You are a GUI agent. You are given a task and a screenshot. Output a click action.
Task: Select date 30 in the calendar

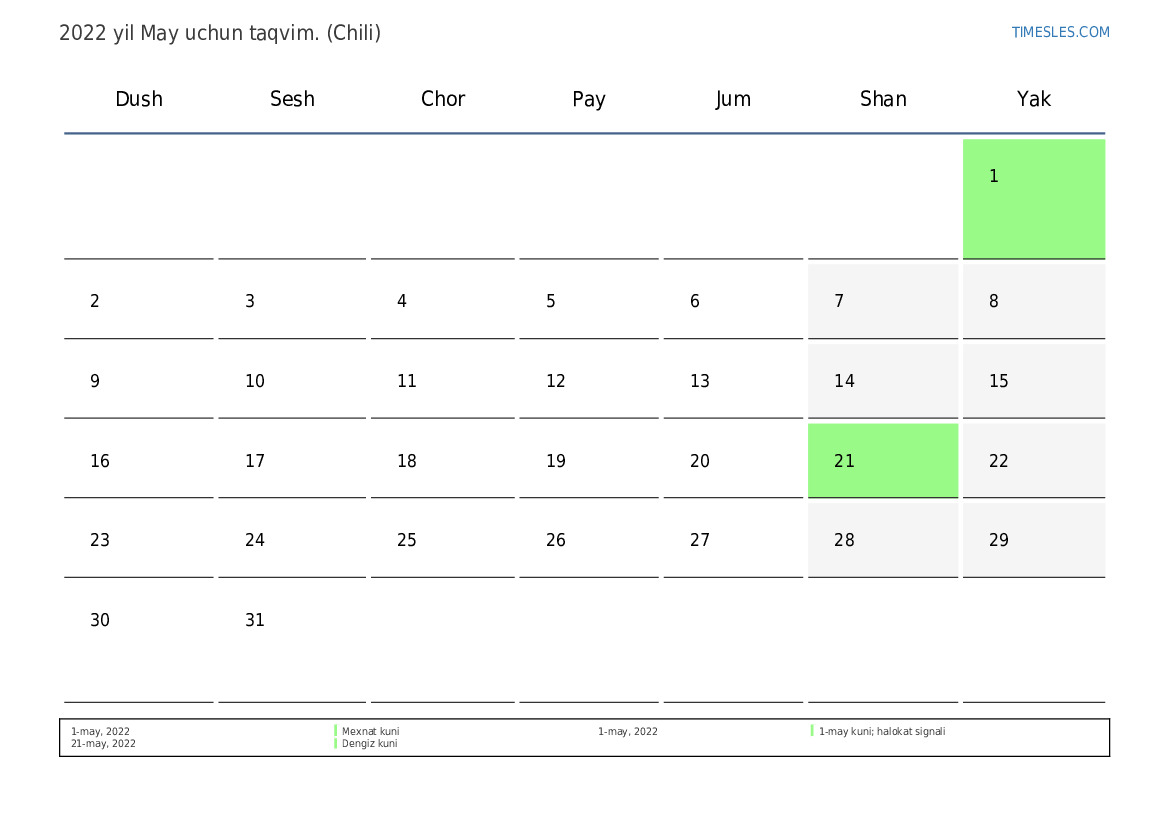(x=100, y=620)
